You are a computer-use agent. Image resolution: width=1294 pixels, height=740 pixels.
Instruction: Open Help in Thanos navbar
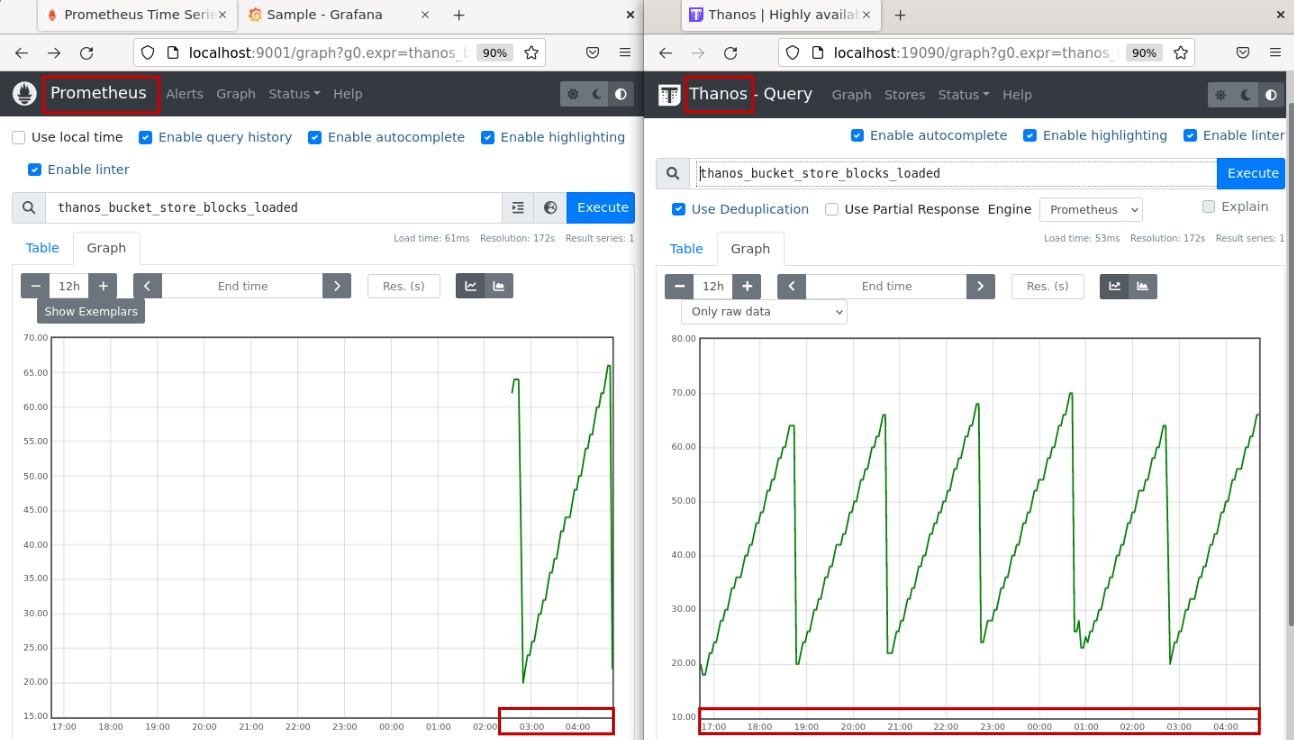[1017, 95]
